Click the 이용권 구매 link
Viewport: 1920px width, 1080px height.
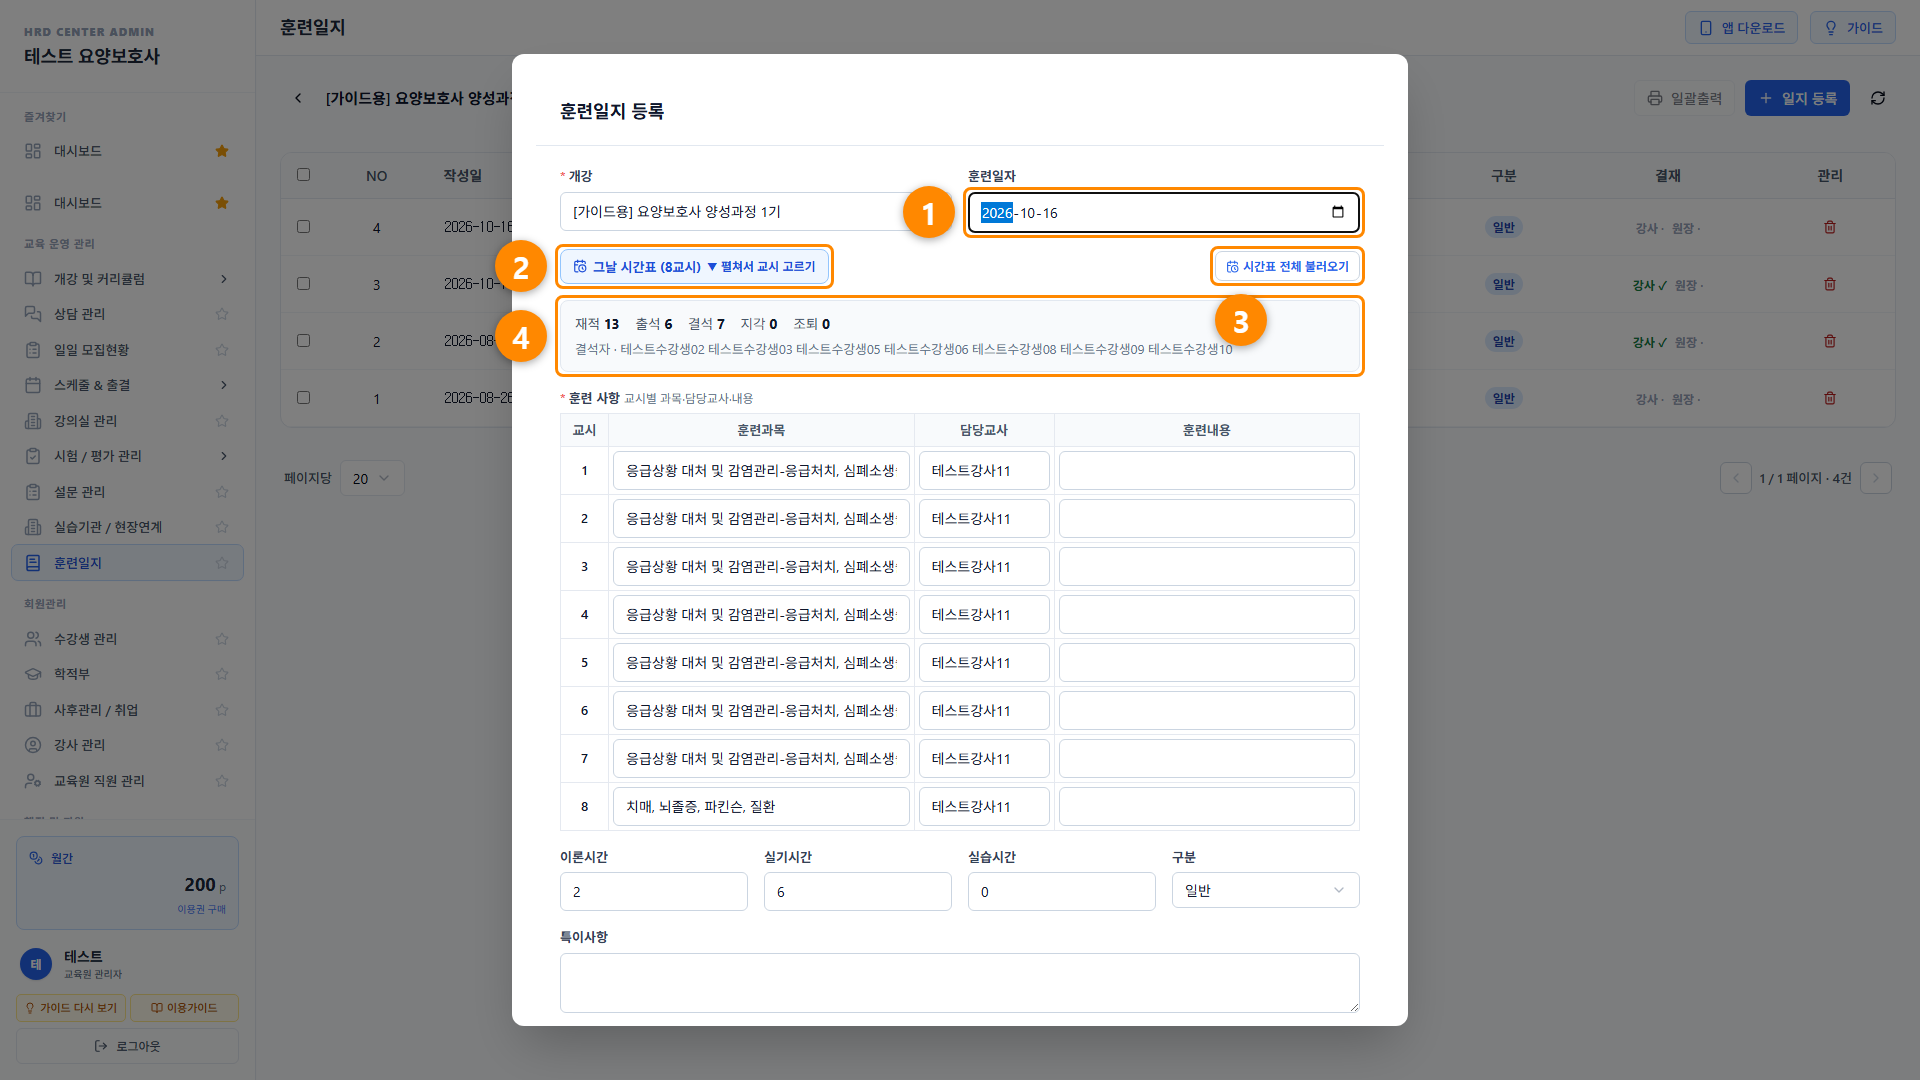click(201, 909)
